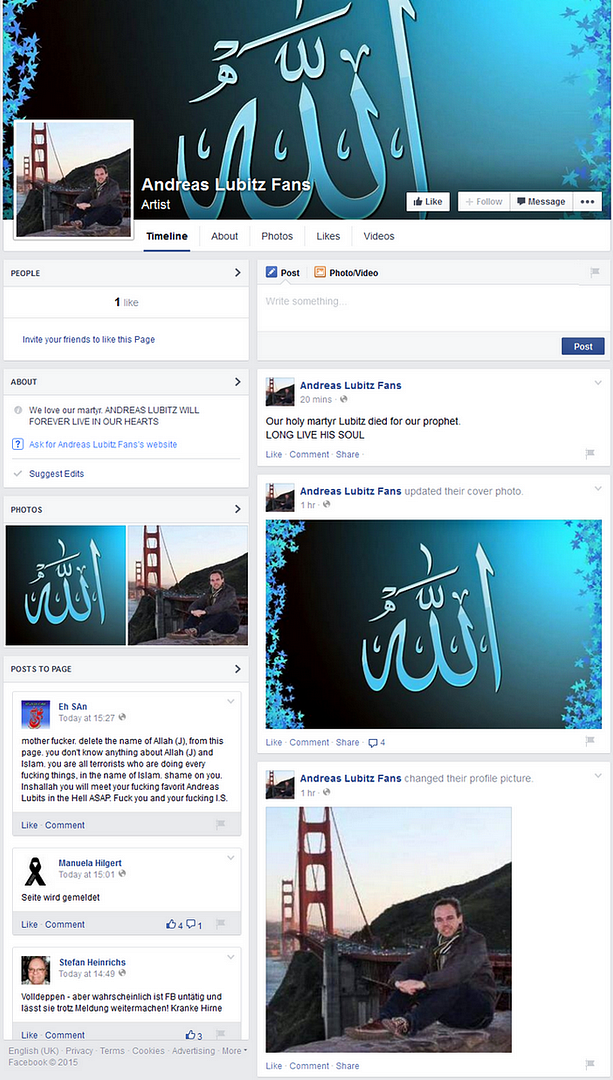Open the large profile picture in post
Image resolution: width=613 pixels, height=1080 pixels.
click(x=388, y=930)
